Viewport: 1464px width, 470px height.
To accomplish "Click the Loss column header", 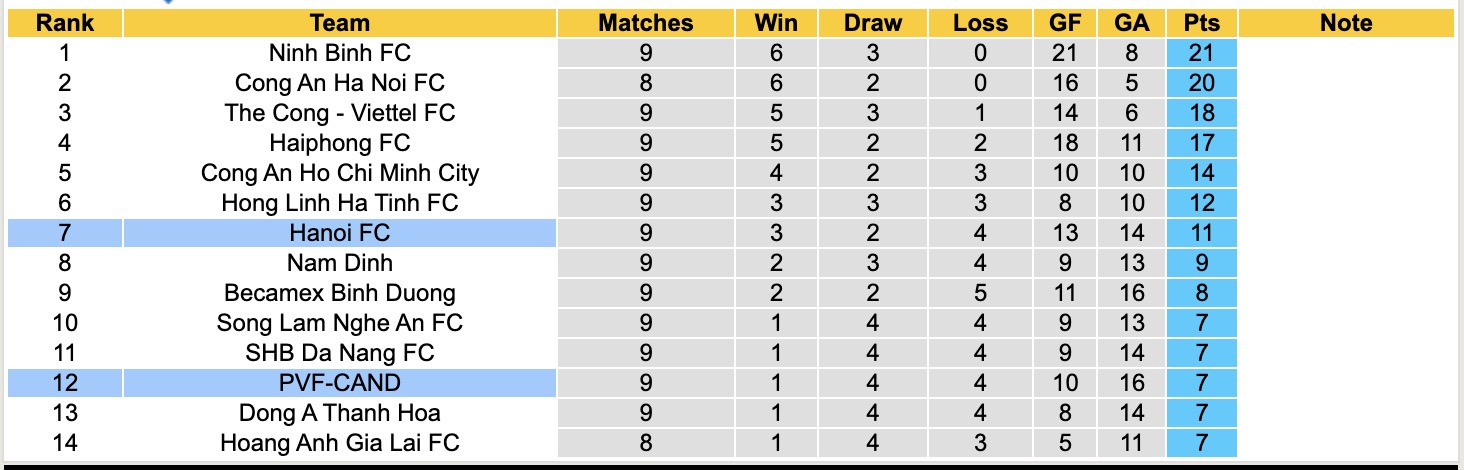I will click(x=980, y=23).
